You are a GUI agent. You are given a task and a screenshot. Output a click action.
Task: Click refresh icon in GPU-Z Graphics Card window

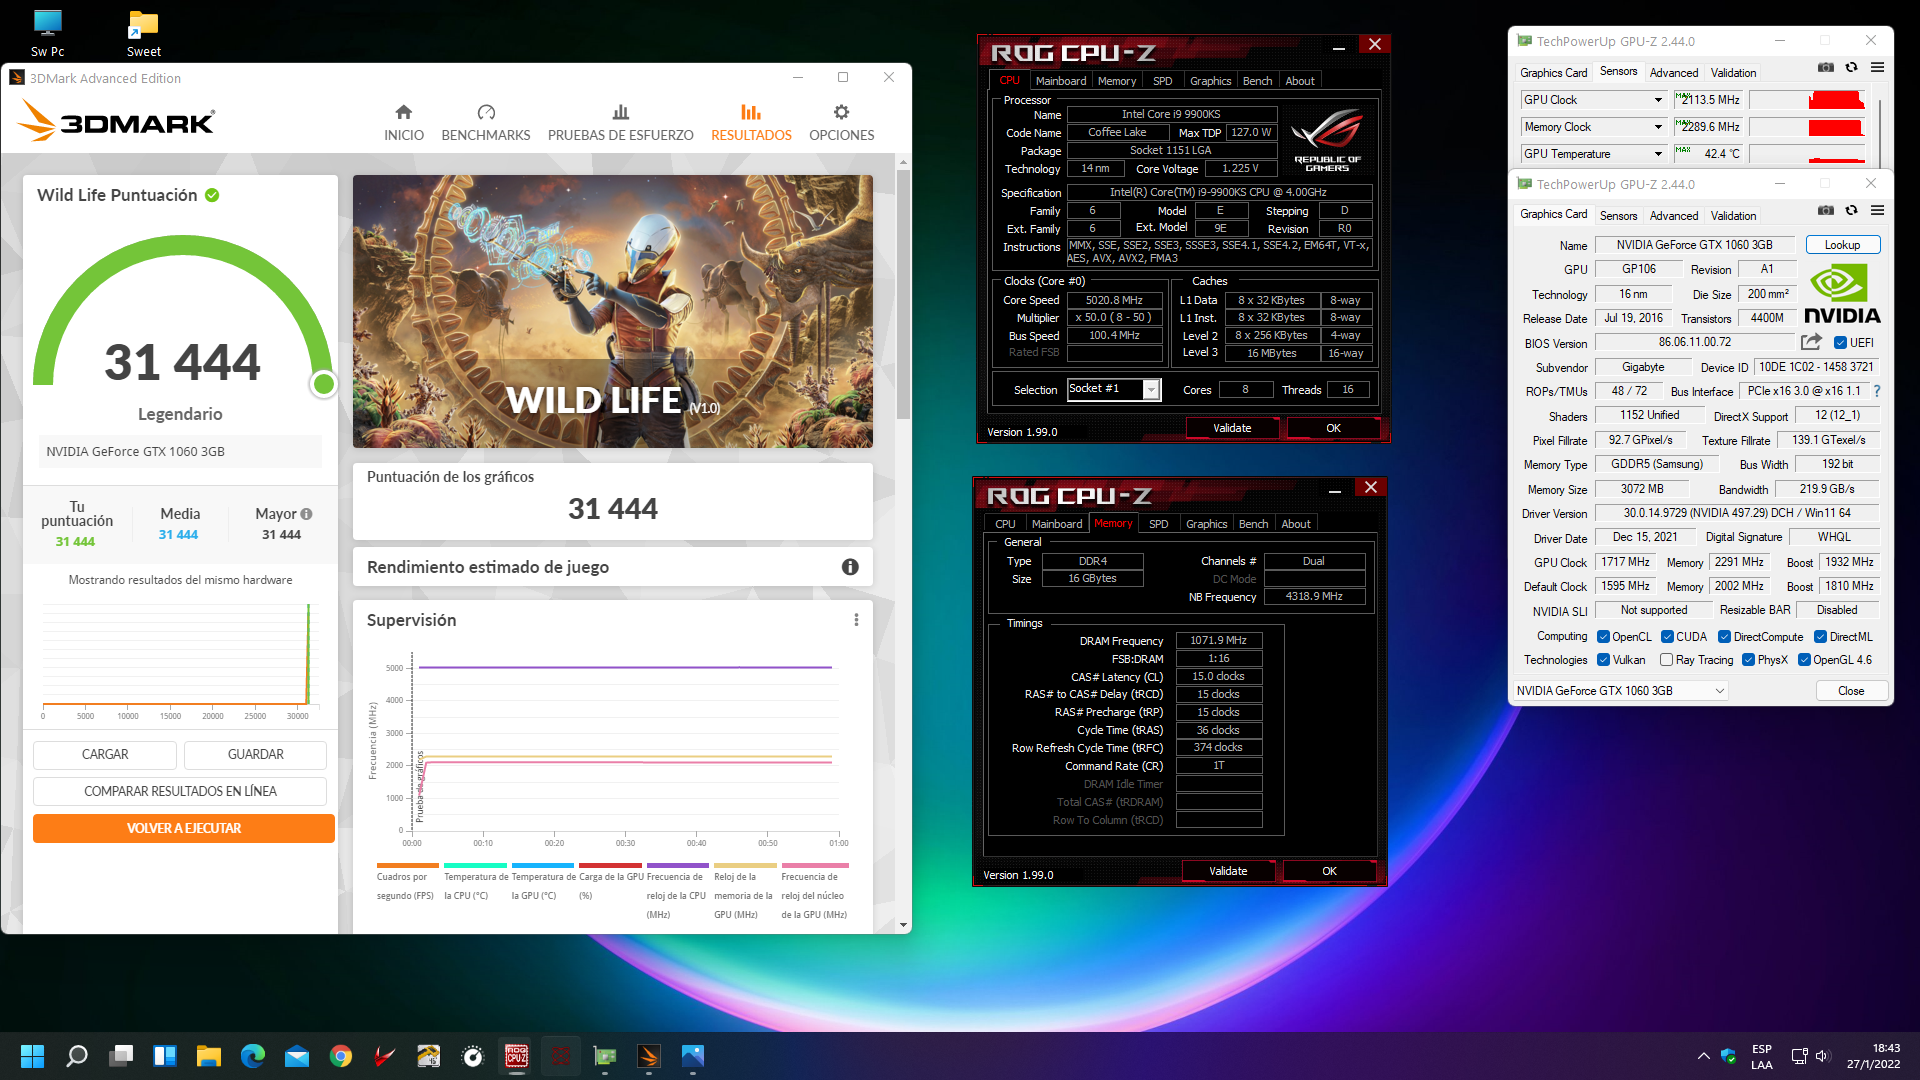[1851, 211]
